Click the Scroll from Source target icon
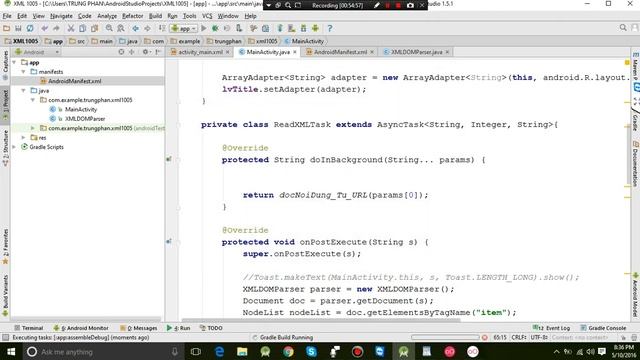Screen dimensions: 640x360 (121, 52)
